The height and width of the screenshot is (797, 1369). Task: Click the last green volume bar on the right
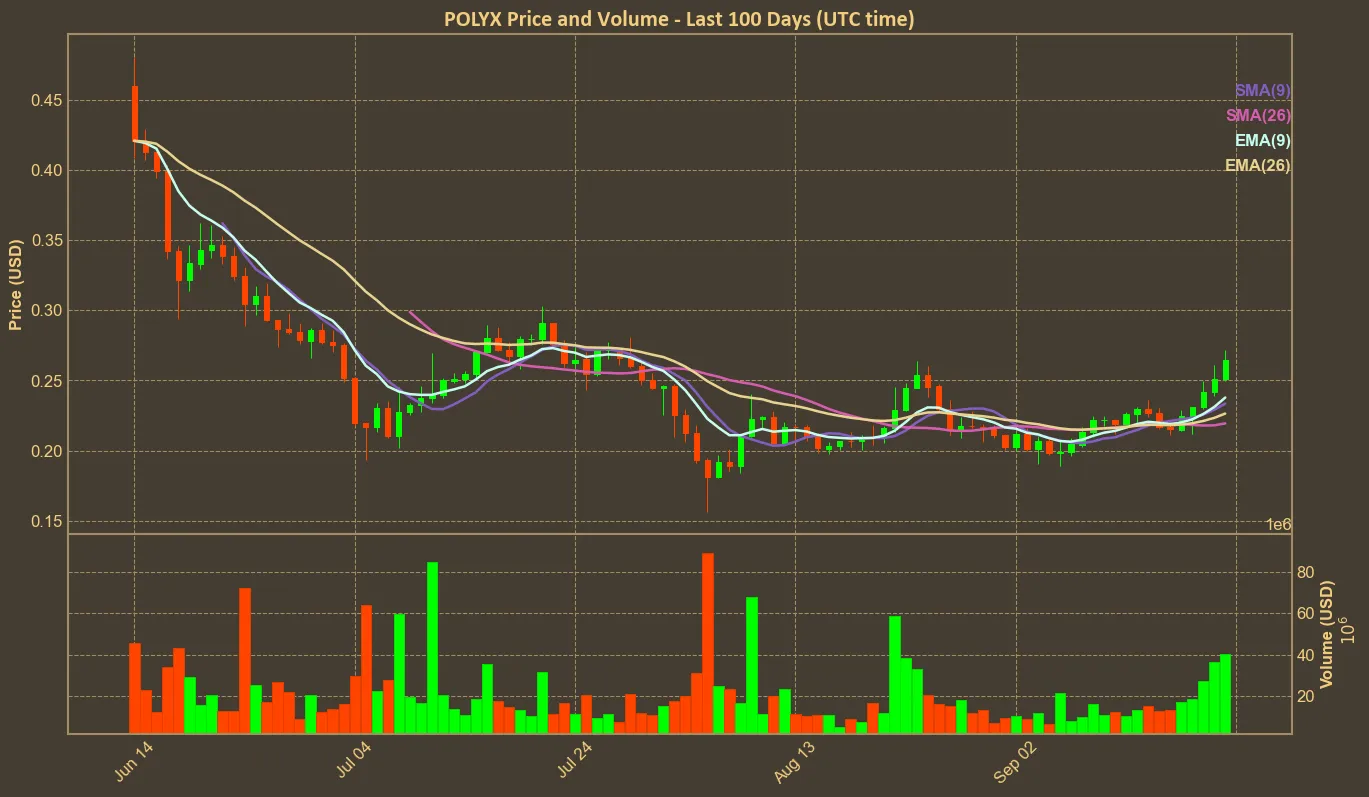click(x=1225, y=694)
